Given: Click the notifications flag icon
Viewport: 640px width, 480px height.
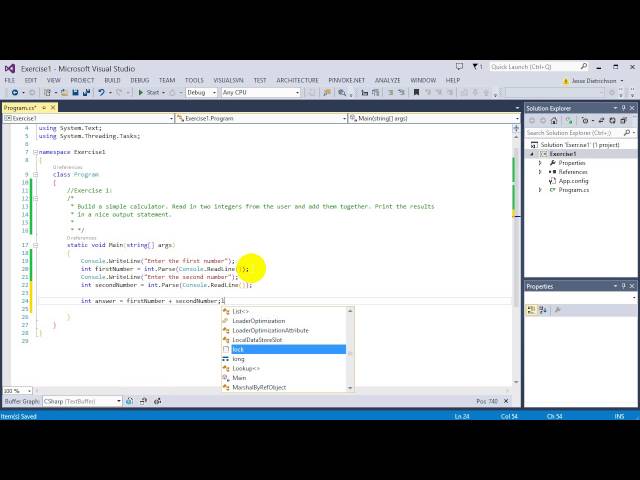Looking at the screenshot, I should coord(476,67).
